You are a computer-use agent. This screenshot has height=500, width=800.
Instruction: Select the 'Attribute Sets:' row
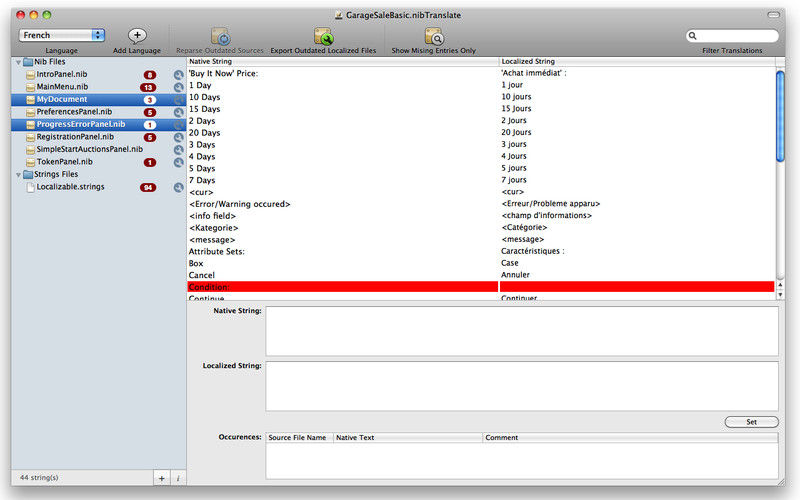(481, 252)
